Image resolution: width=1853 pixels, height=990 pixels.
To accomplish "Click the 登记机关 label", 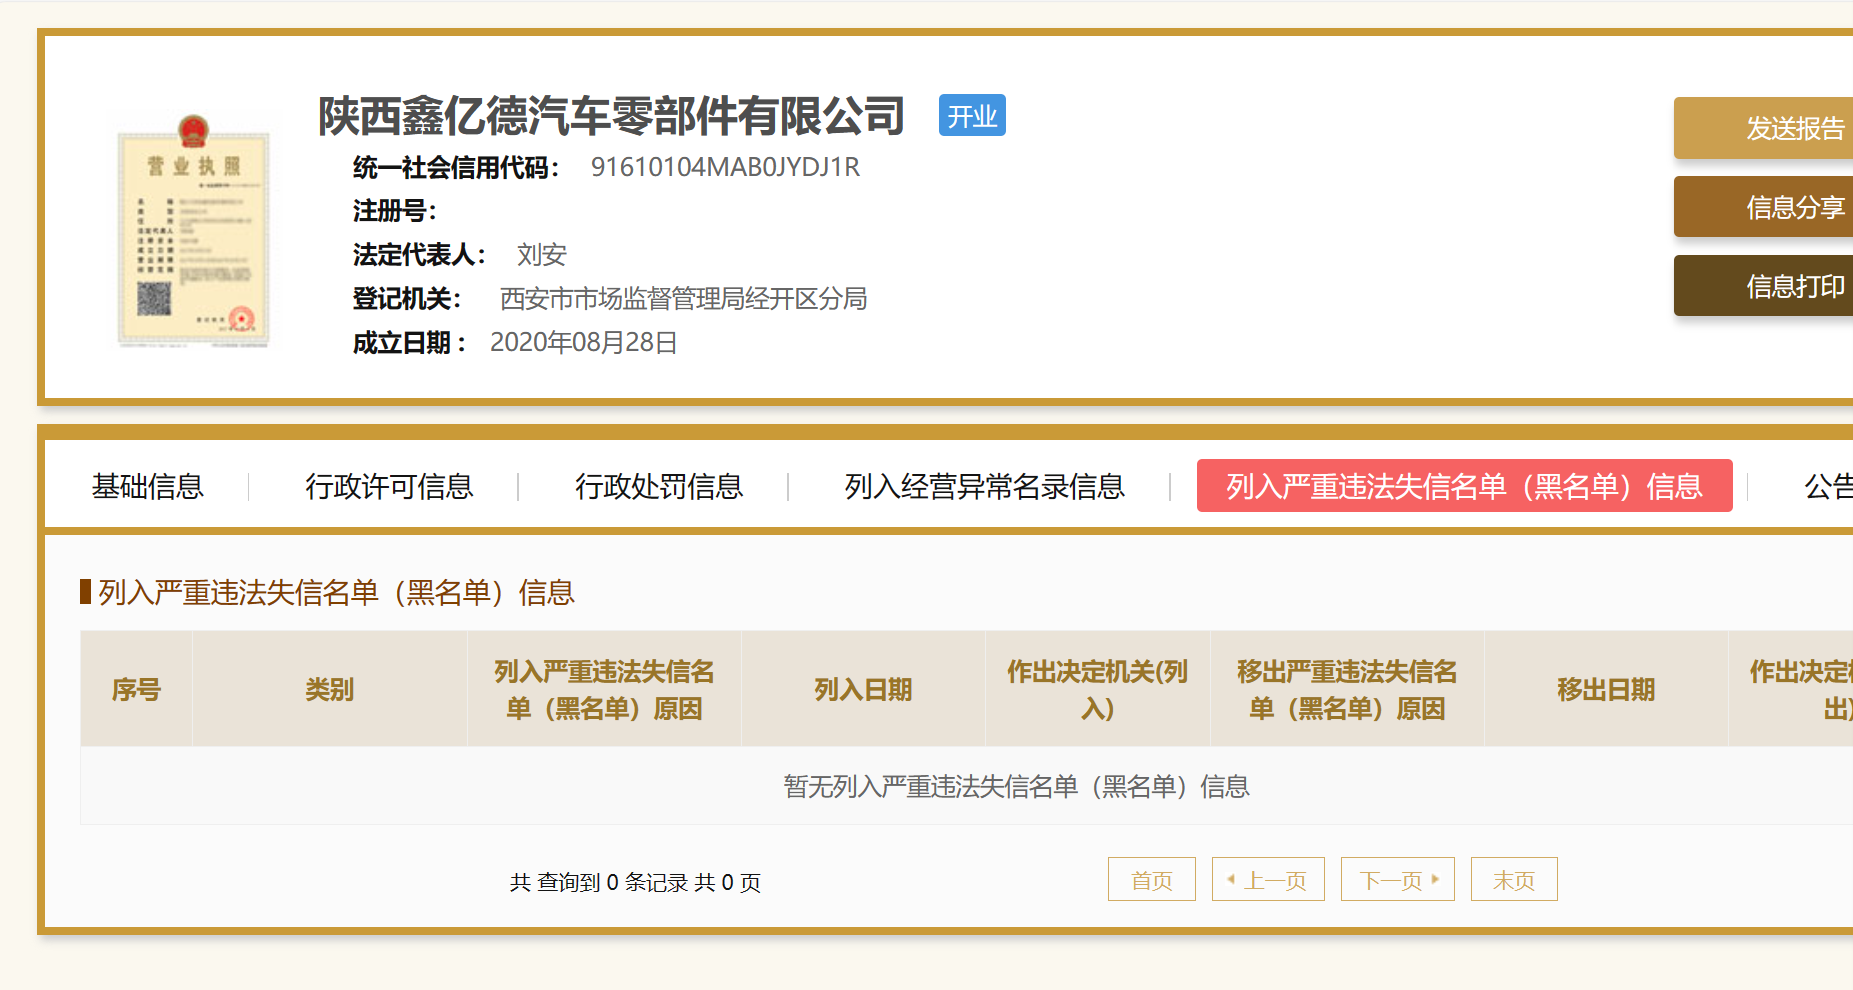I will coord(407,299).
